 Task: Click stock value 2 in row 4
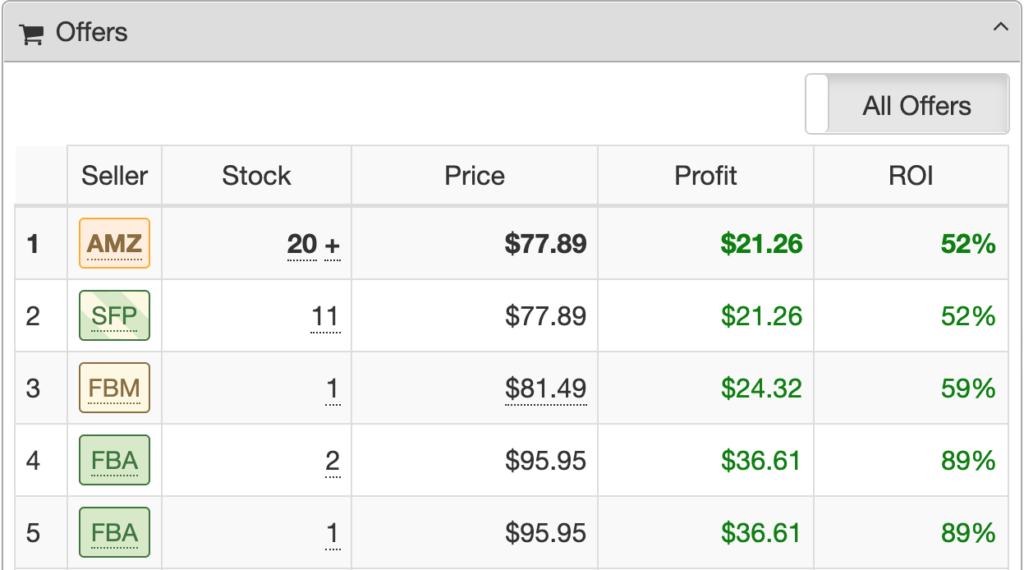(332, 461)
